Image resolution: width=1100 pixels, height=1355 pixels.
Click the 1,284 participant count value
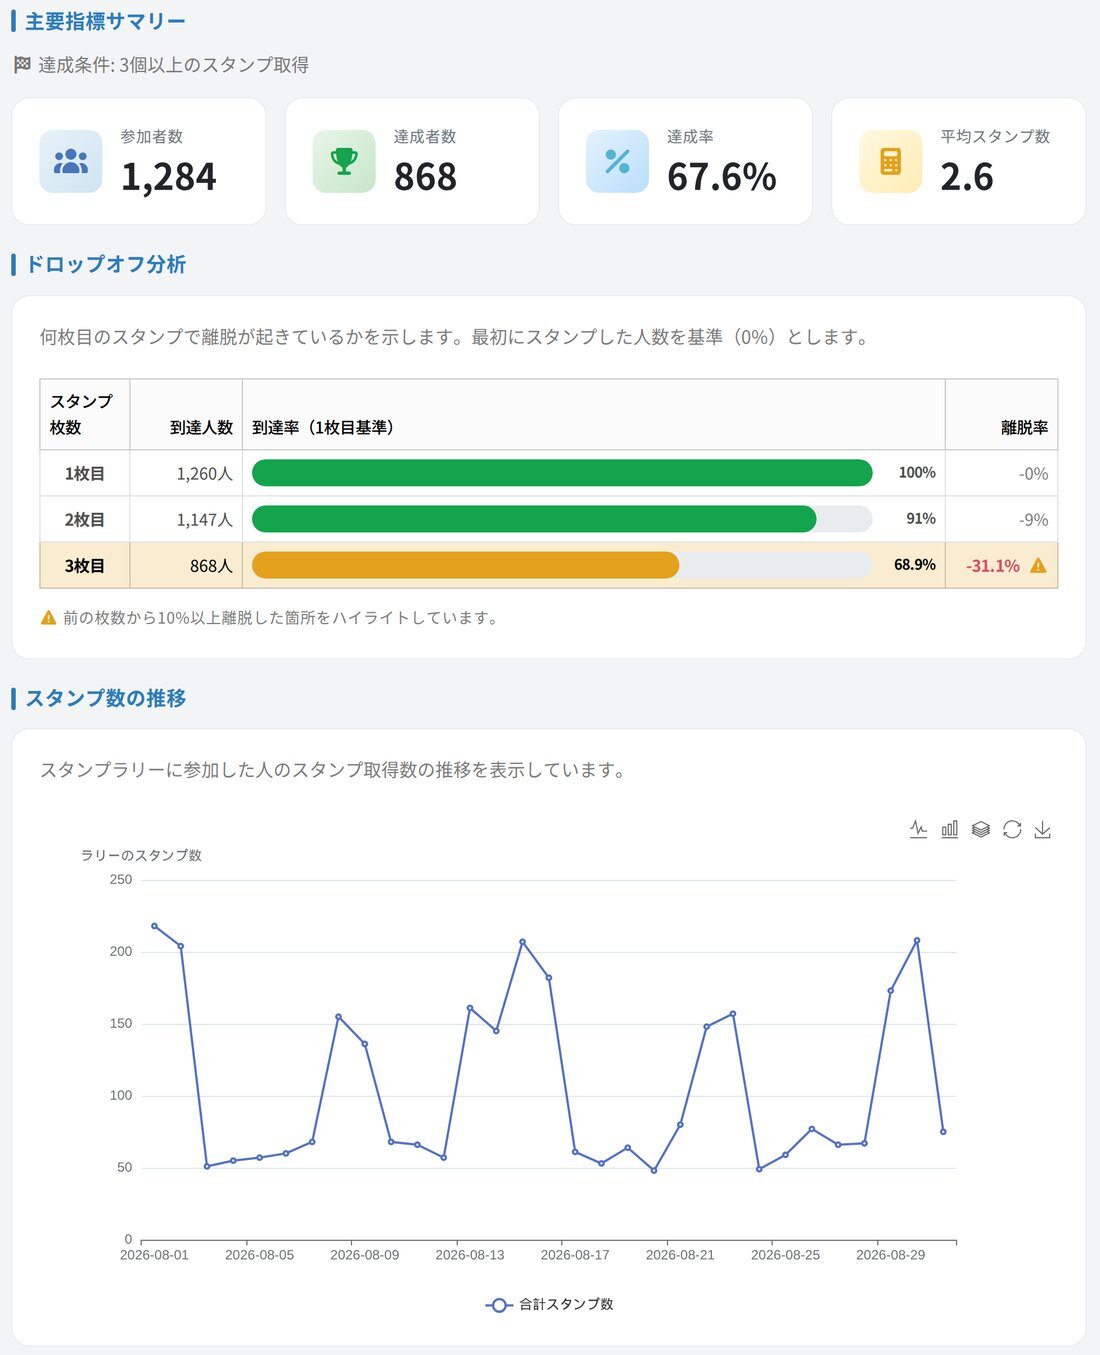click(x=169, y=177)
